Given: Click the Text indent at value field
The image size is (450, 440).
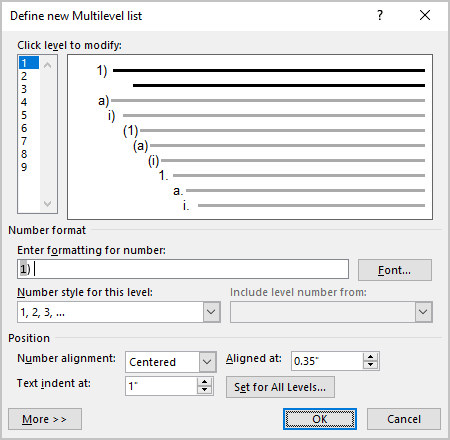Looking at the screenshot, I should (161, 386).
